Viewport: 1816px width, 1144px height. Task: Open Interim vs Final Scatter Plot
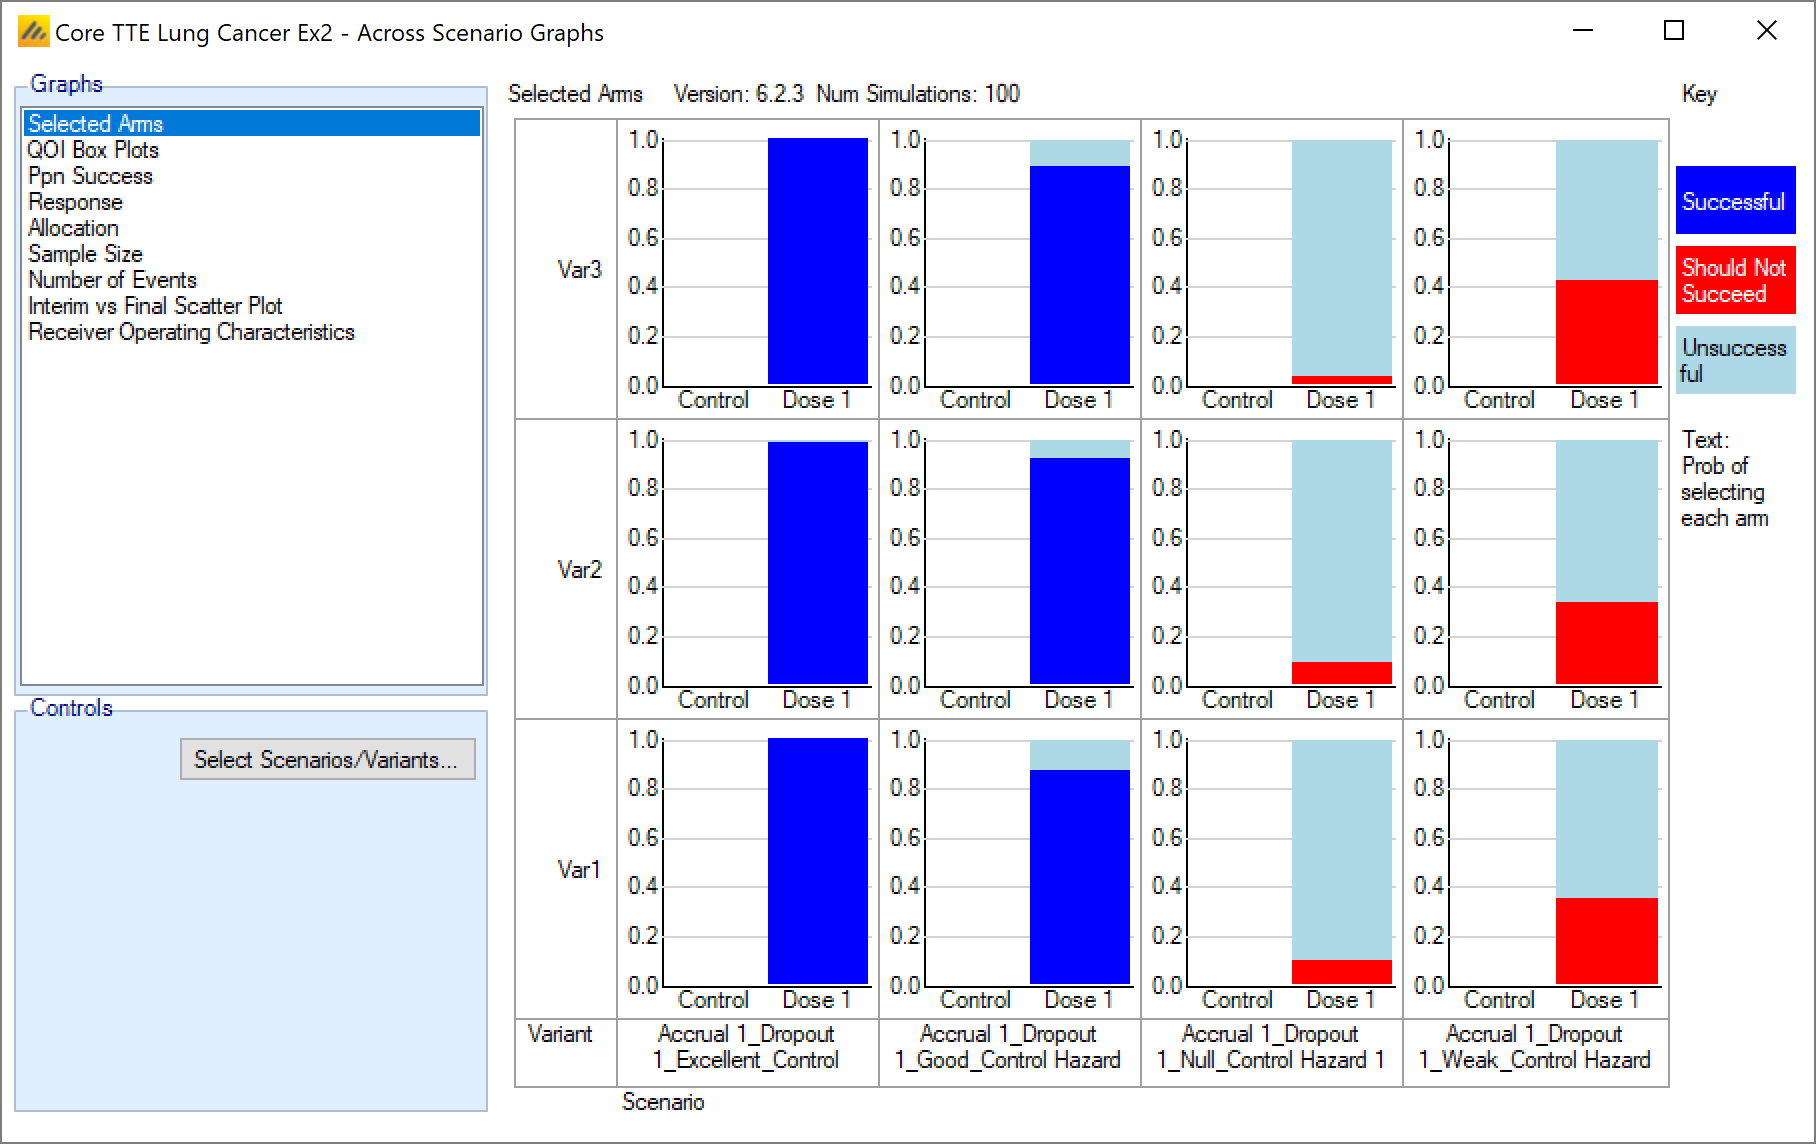point(155,306)
